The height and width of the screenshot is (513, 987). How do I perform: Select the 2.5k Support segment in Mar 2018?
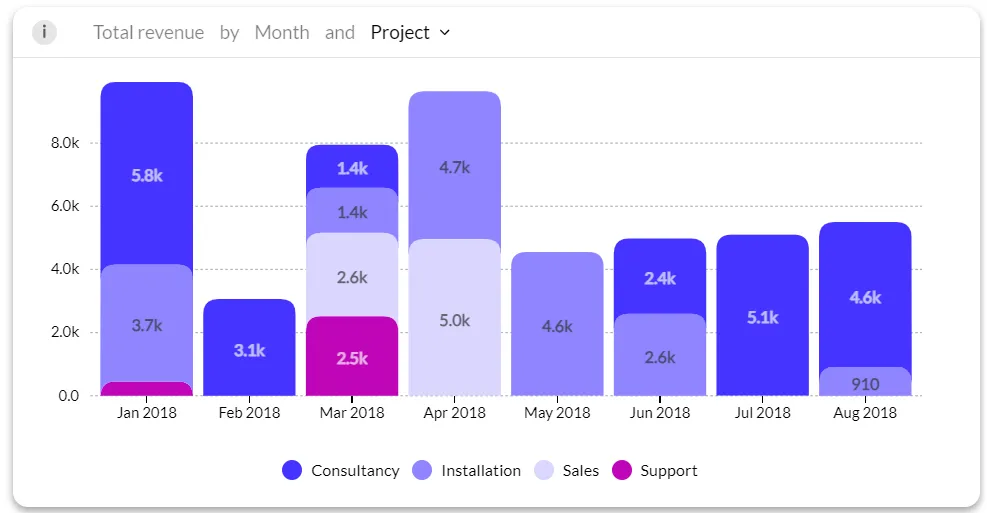point(352,356)
